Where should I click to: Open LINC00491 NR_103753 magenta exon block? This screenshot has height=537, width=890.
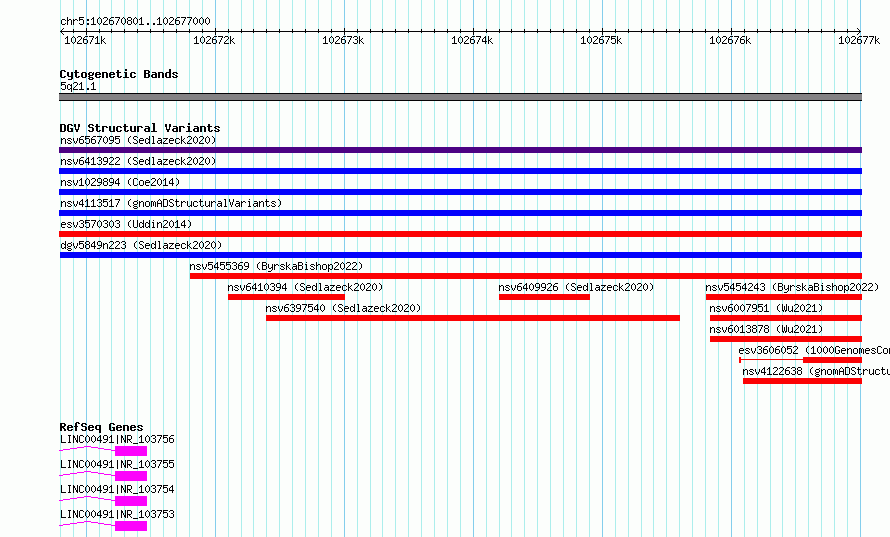pyautogui.click(x=131, y=526)
